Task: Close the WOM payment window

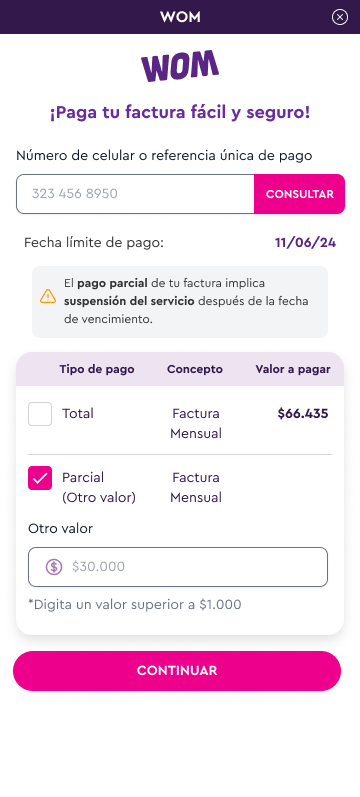Action: [340, 17]
